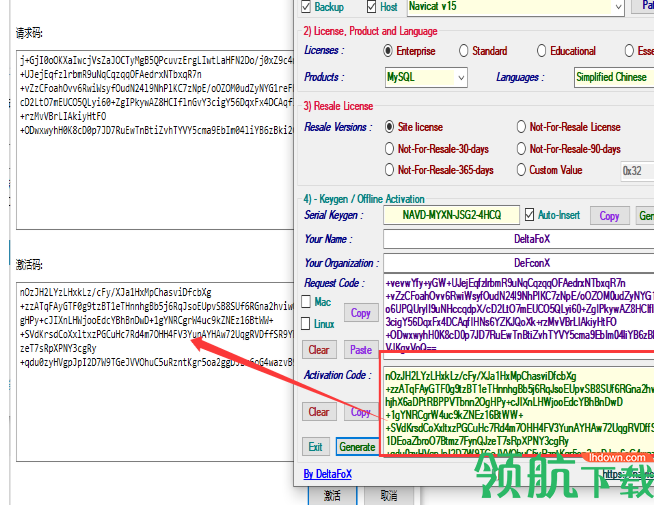Paste into Request Code with Paste button
Image resolution: width=654 pixels, height=505 pixels.
pyautogui.click(x=361, y=349)
